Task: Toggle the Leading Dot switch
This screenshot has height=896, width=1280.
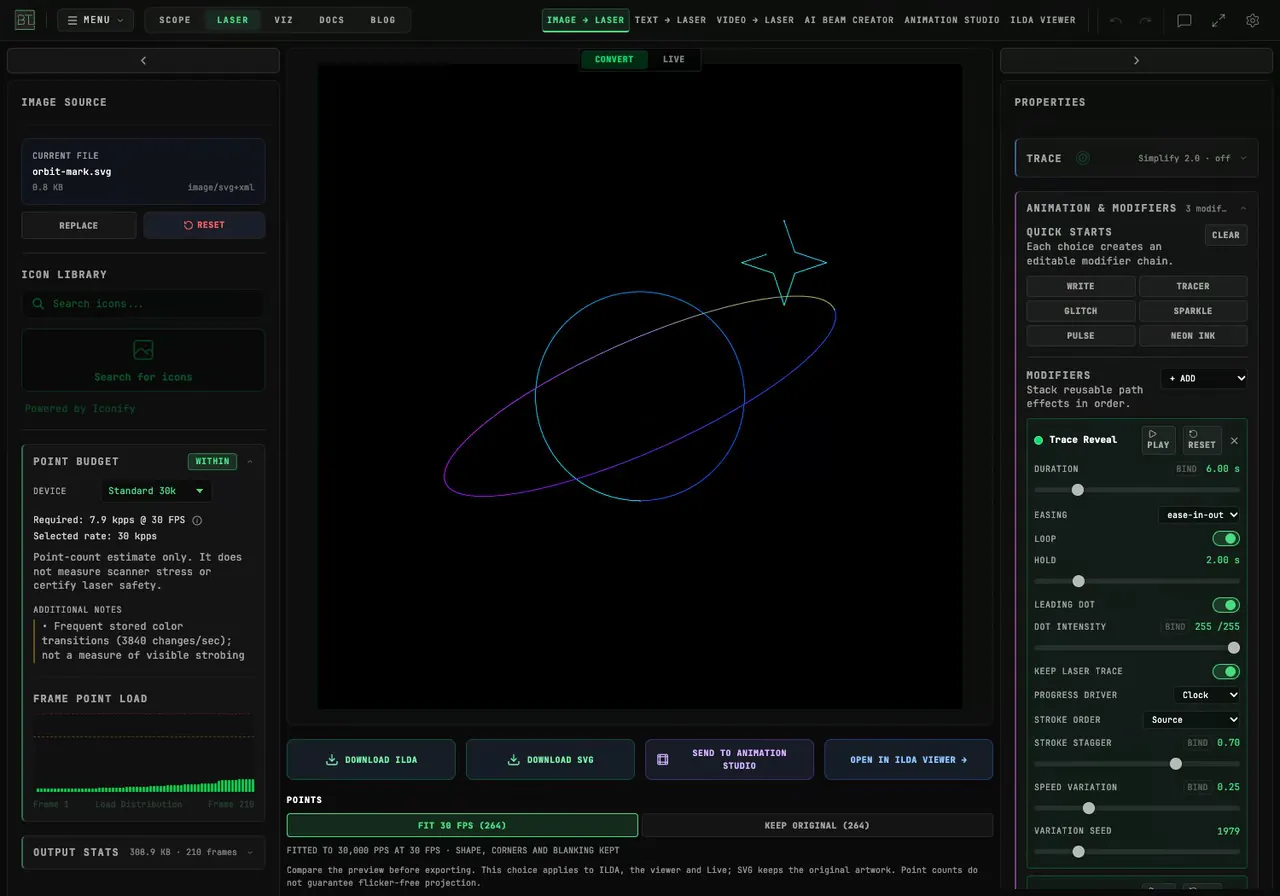Action: (1226, 605)
